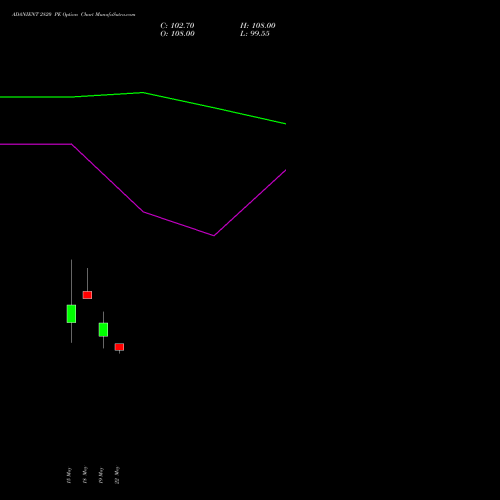Image resolution: width=500 pixels, height=500 pixels.
Task: Click the high value H: 108.00
Action: pyautogui.click(x=258, y=26)
